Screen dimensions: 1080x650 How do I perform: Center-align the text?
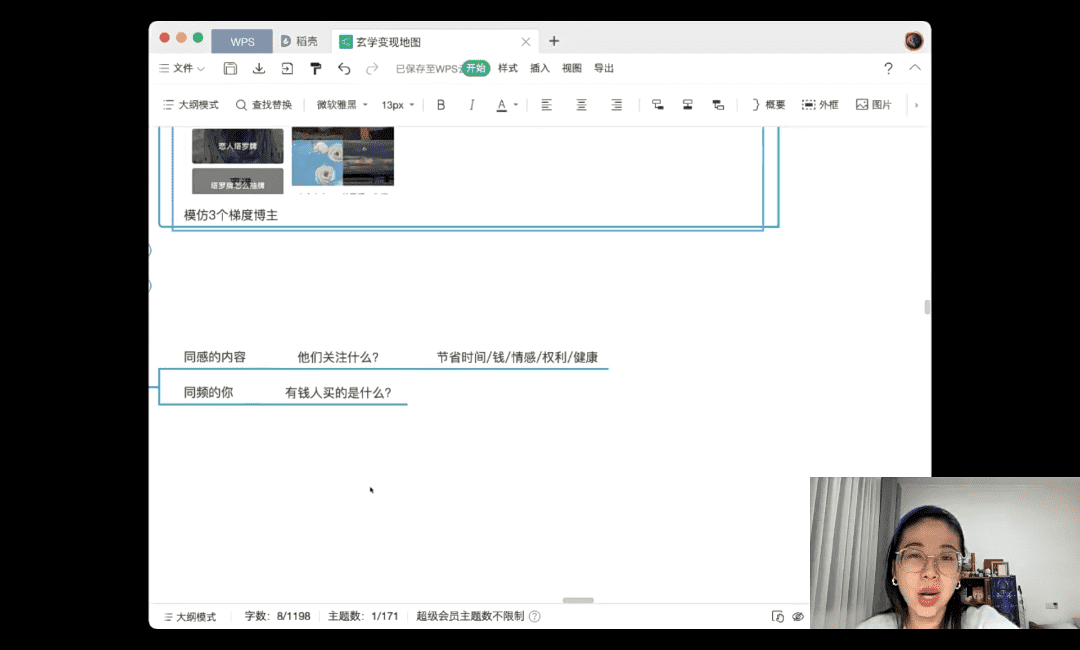click(x=581, y=105)
